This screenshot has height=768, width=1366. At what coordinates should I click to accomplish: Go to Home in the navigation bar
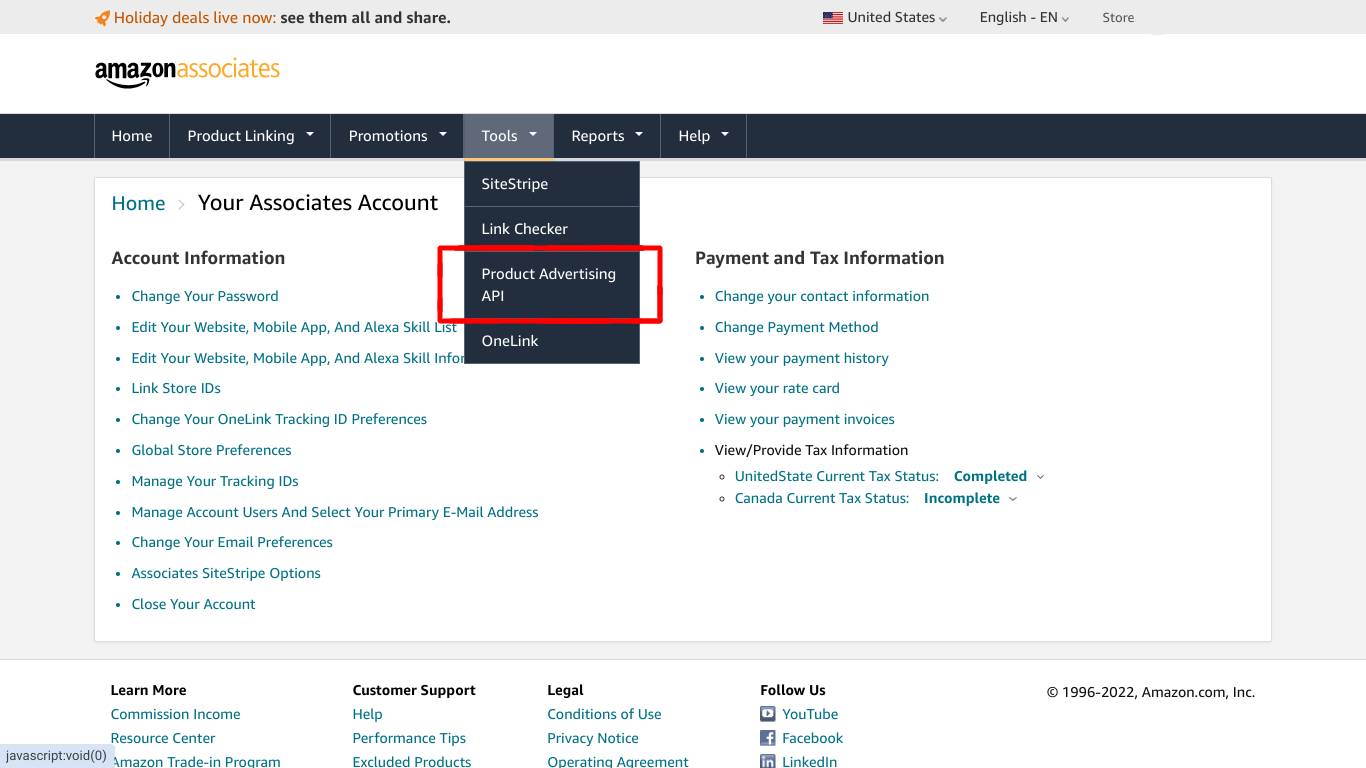point(131,135)
